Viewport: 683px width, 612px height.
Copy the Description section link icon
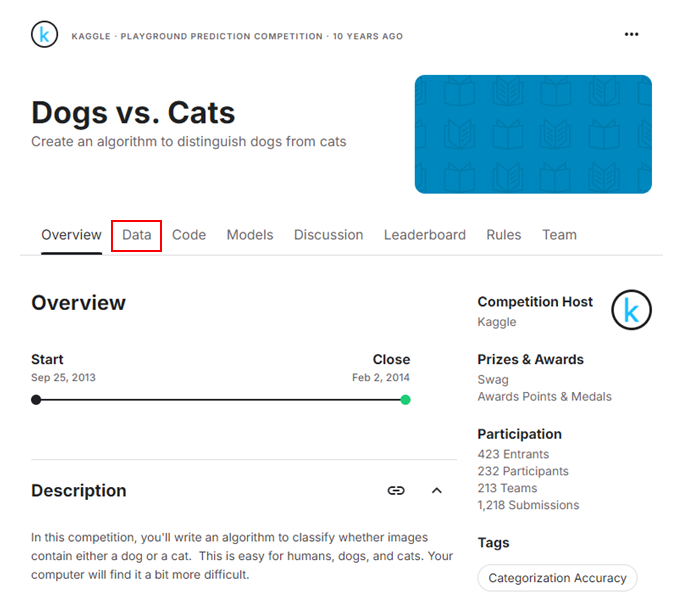pyautogui.click(x=396, y=490)
